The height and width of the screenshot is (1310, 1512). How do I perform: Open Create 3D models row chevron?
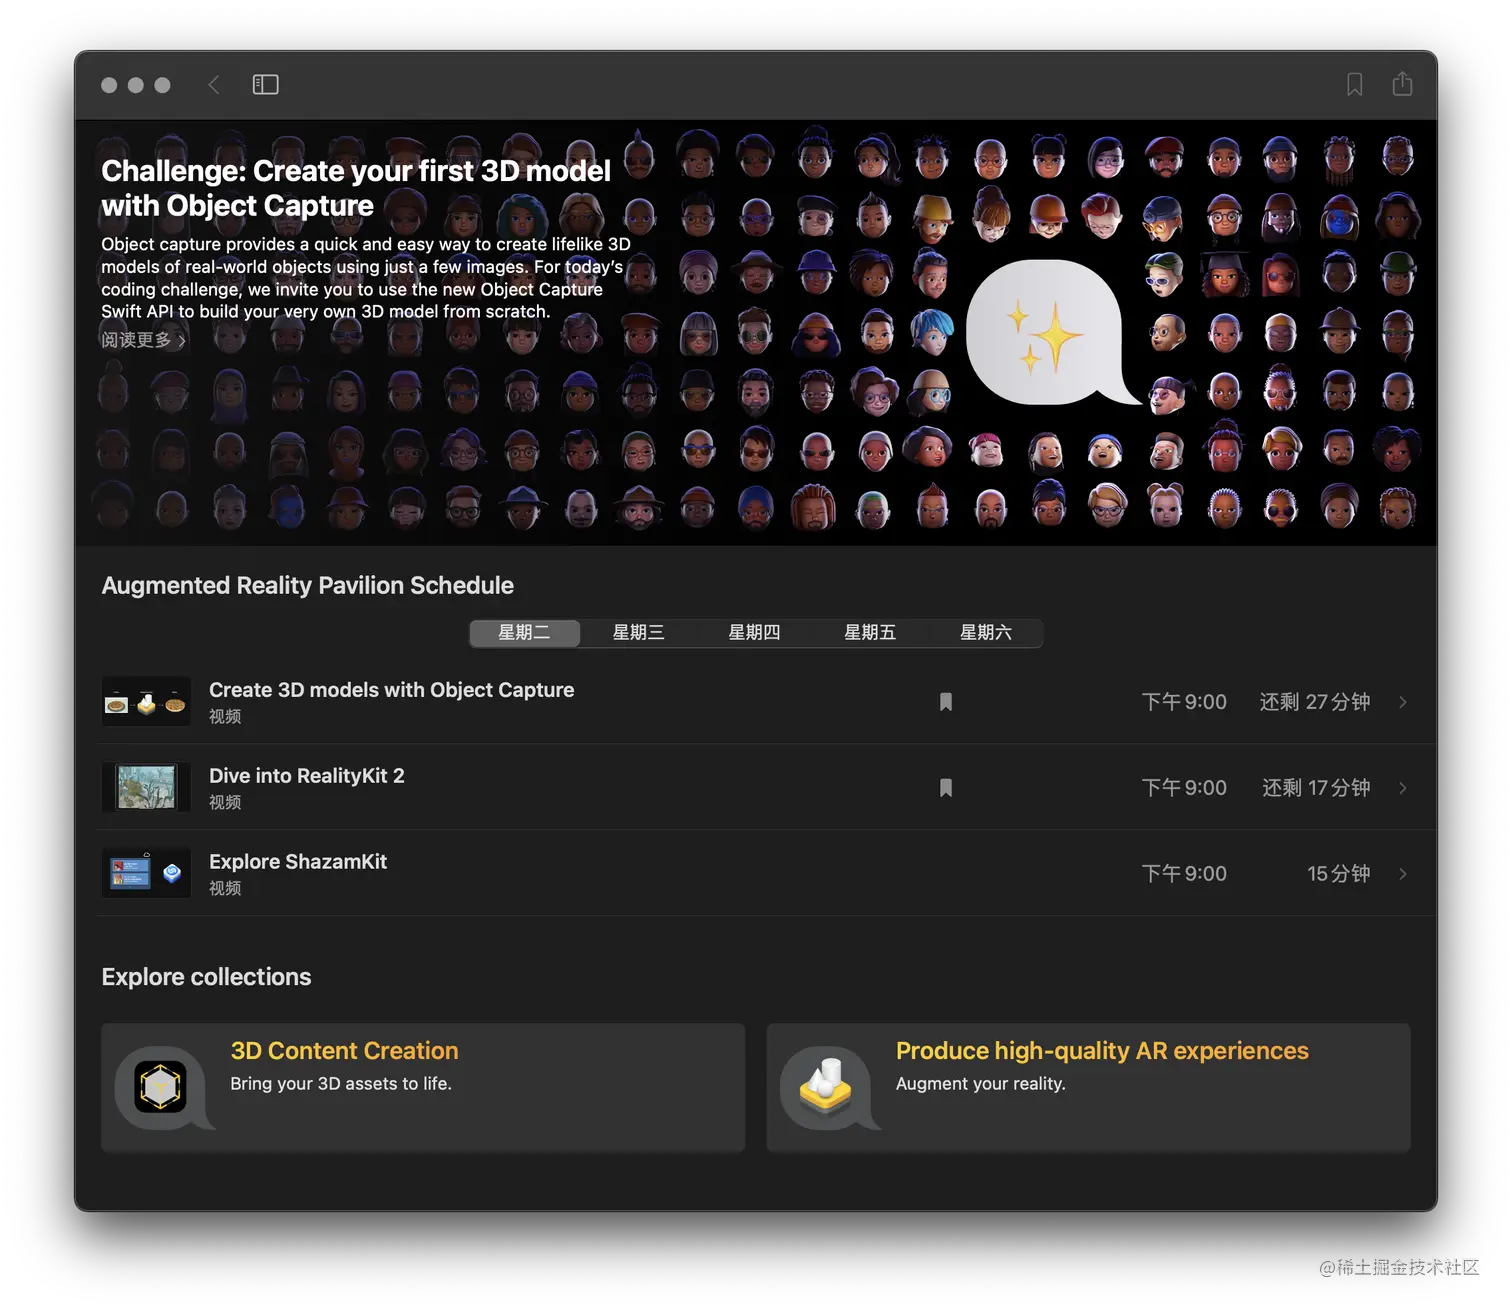pos(1403,702)
